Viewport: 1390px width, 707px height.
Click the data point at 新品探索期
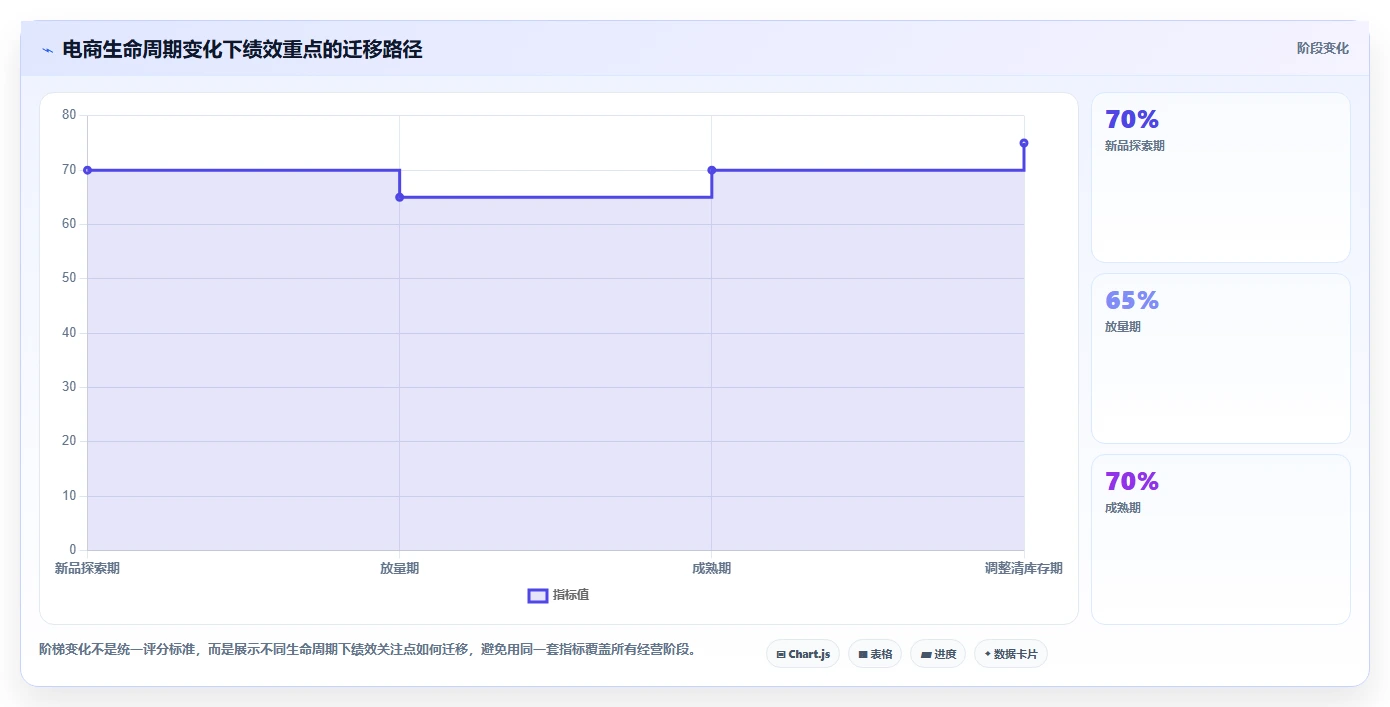pos(88,170)
